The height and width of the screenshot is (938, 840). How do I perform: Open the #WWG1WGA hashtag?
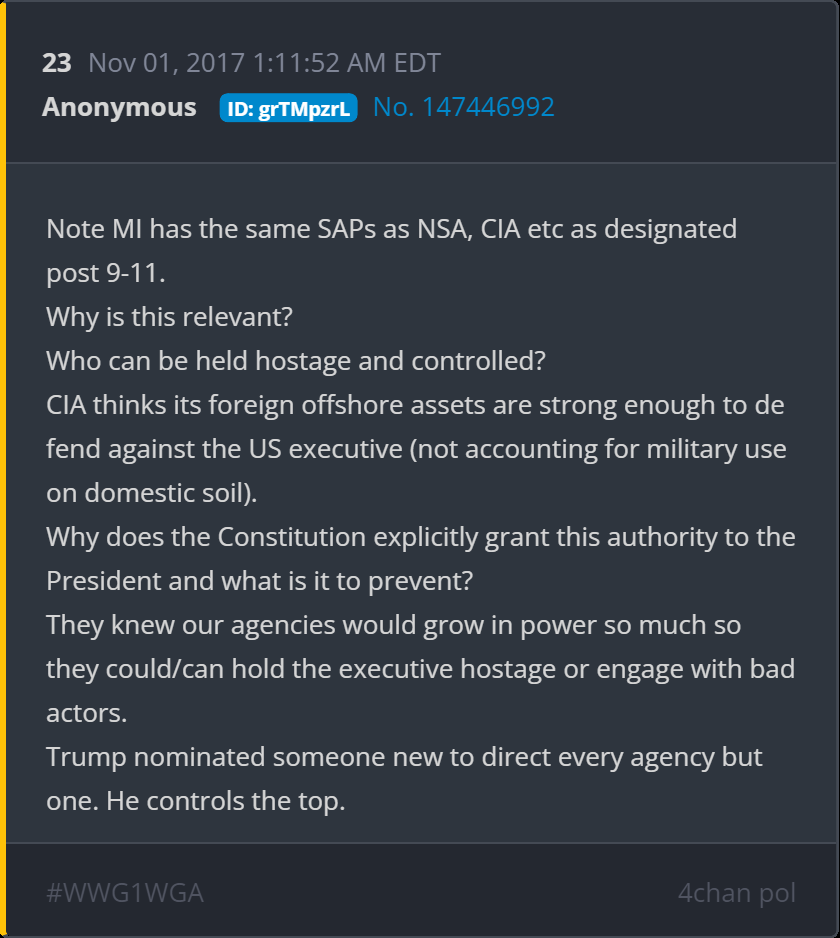click(125, 892)
